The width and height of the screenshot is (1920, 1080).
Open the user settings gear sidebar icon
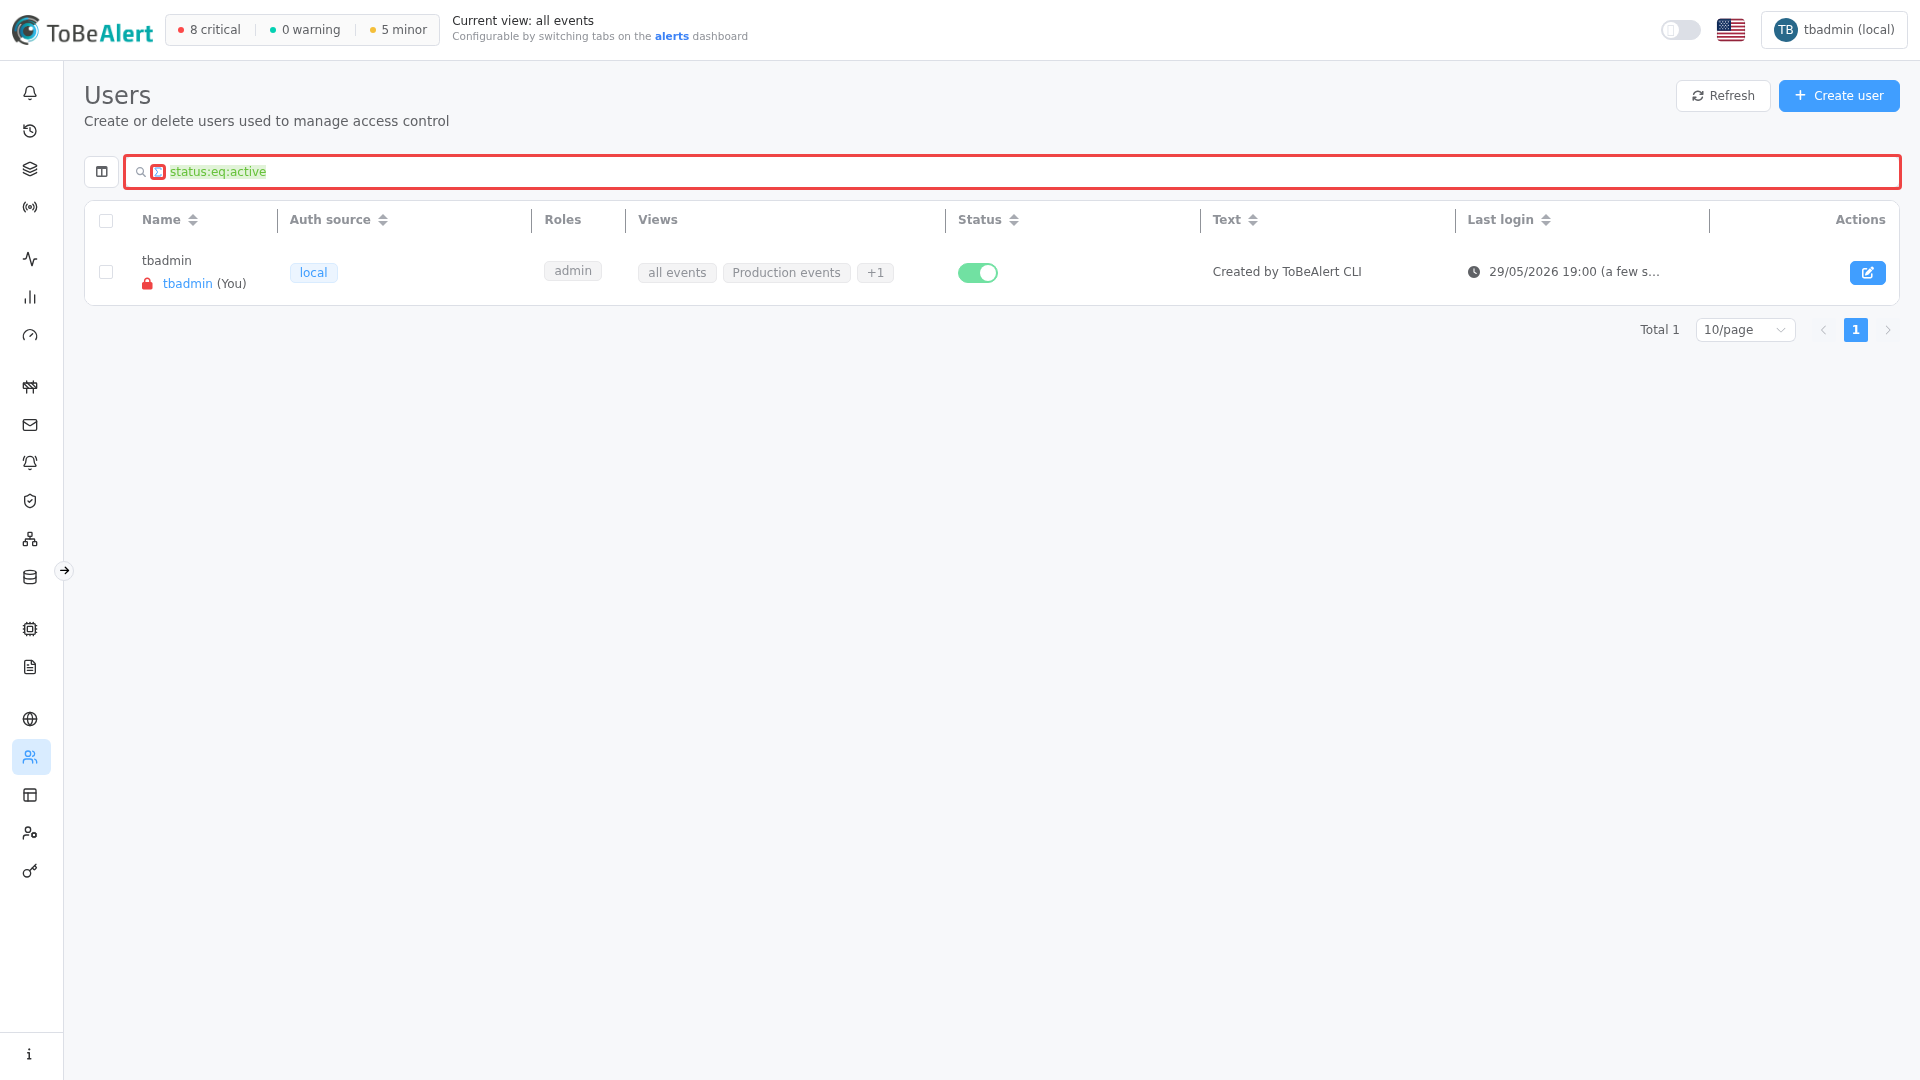coord(30,833)
